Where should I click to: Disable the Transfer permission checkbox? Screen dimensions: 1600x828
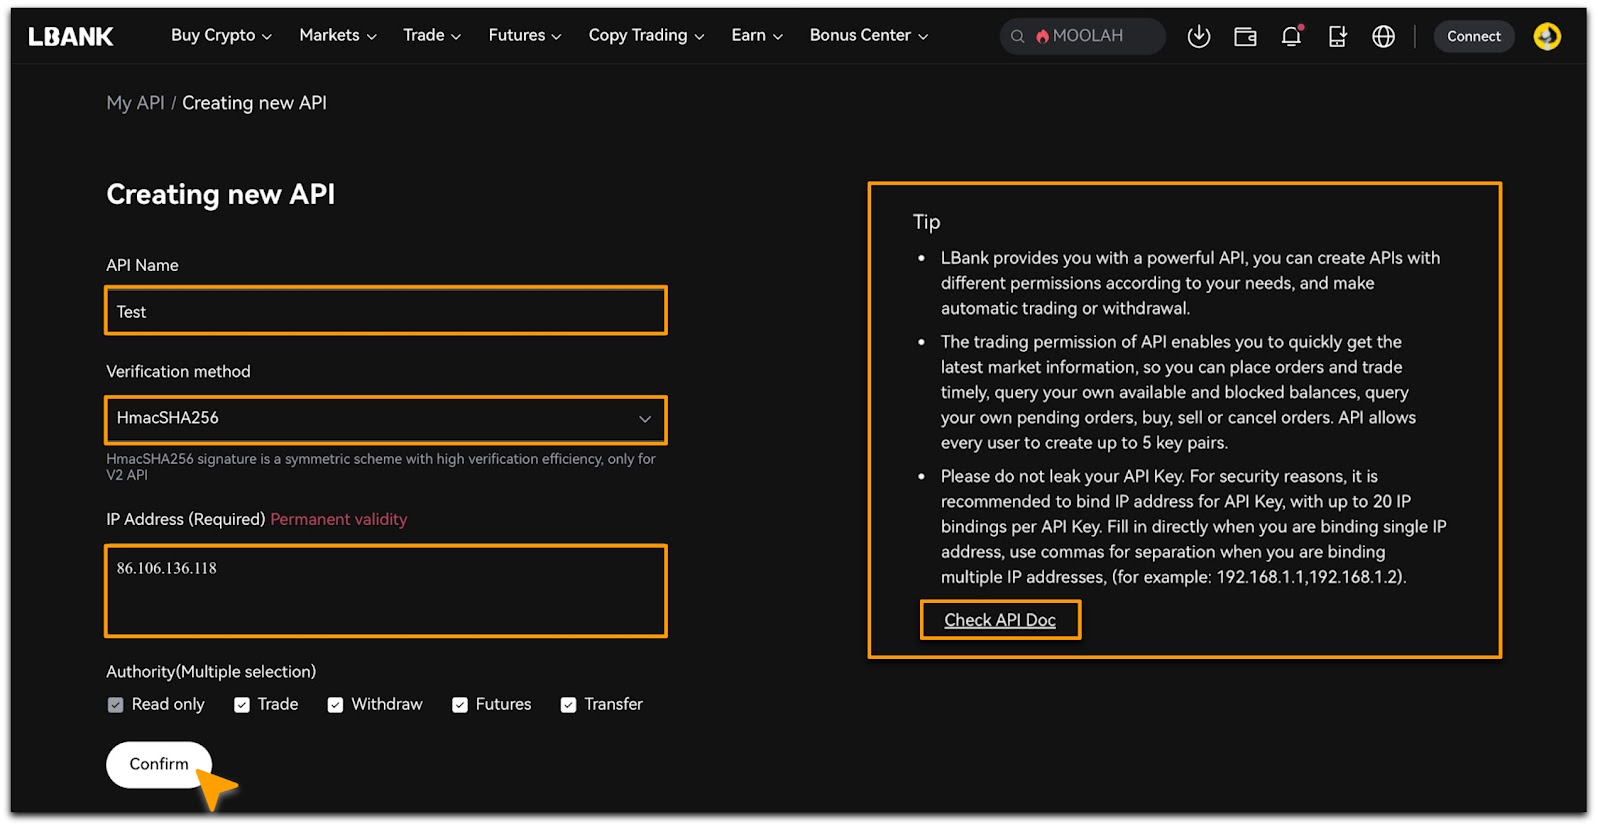tap(568, 705)
